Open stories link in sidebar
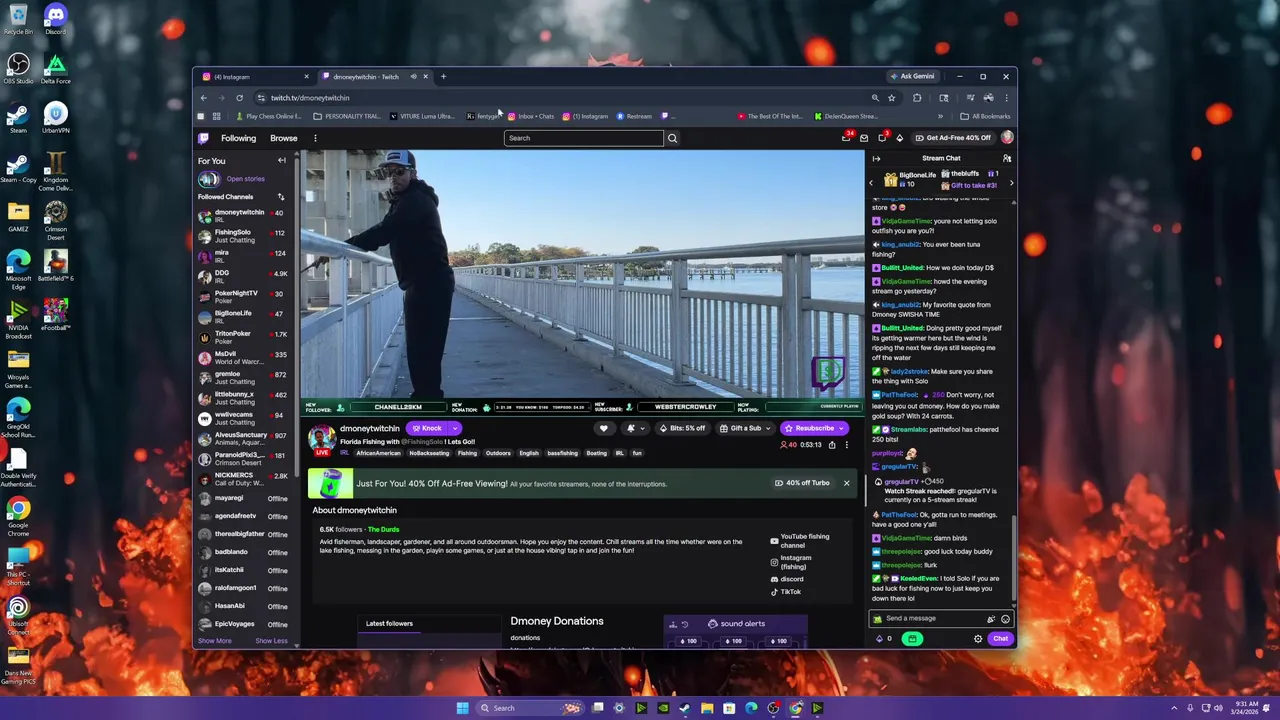 pyautogui.click(x=245, y=179)
